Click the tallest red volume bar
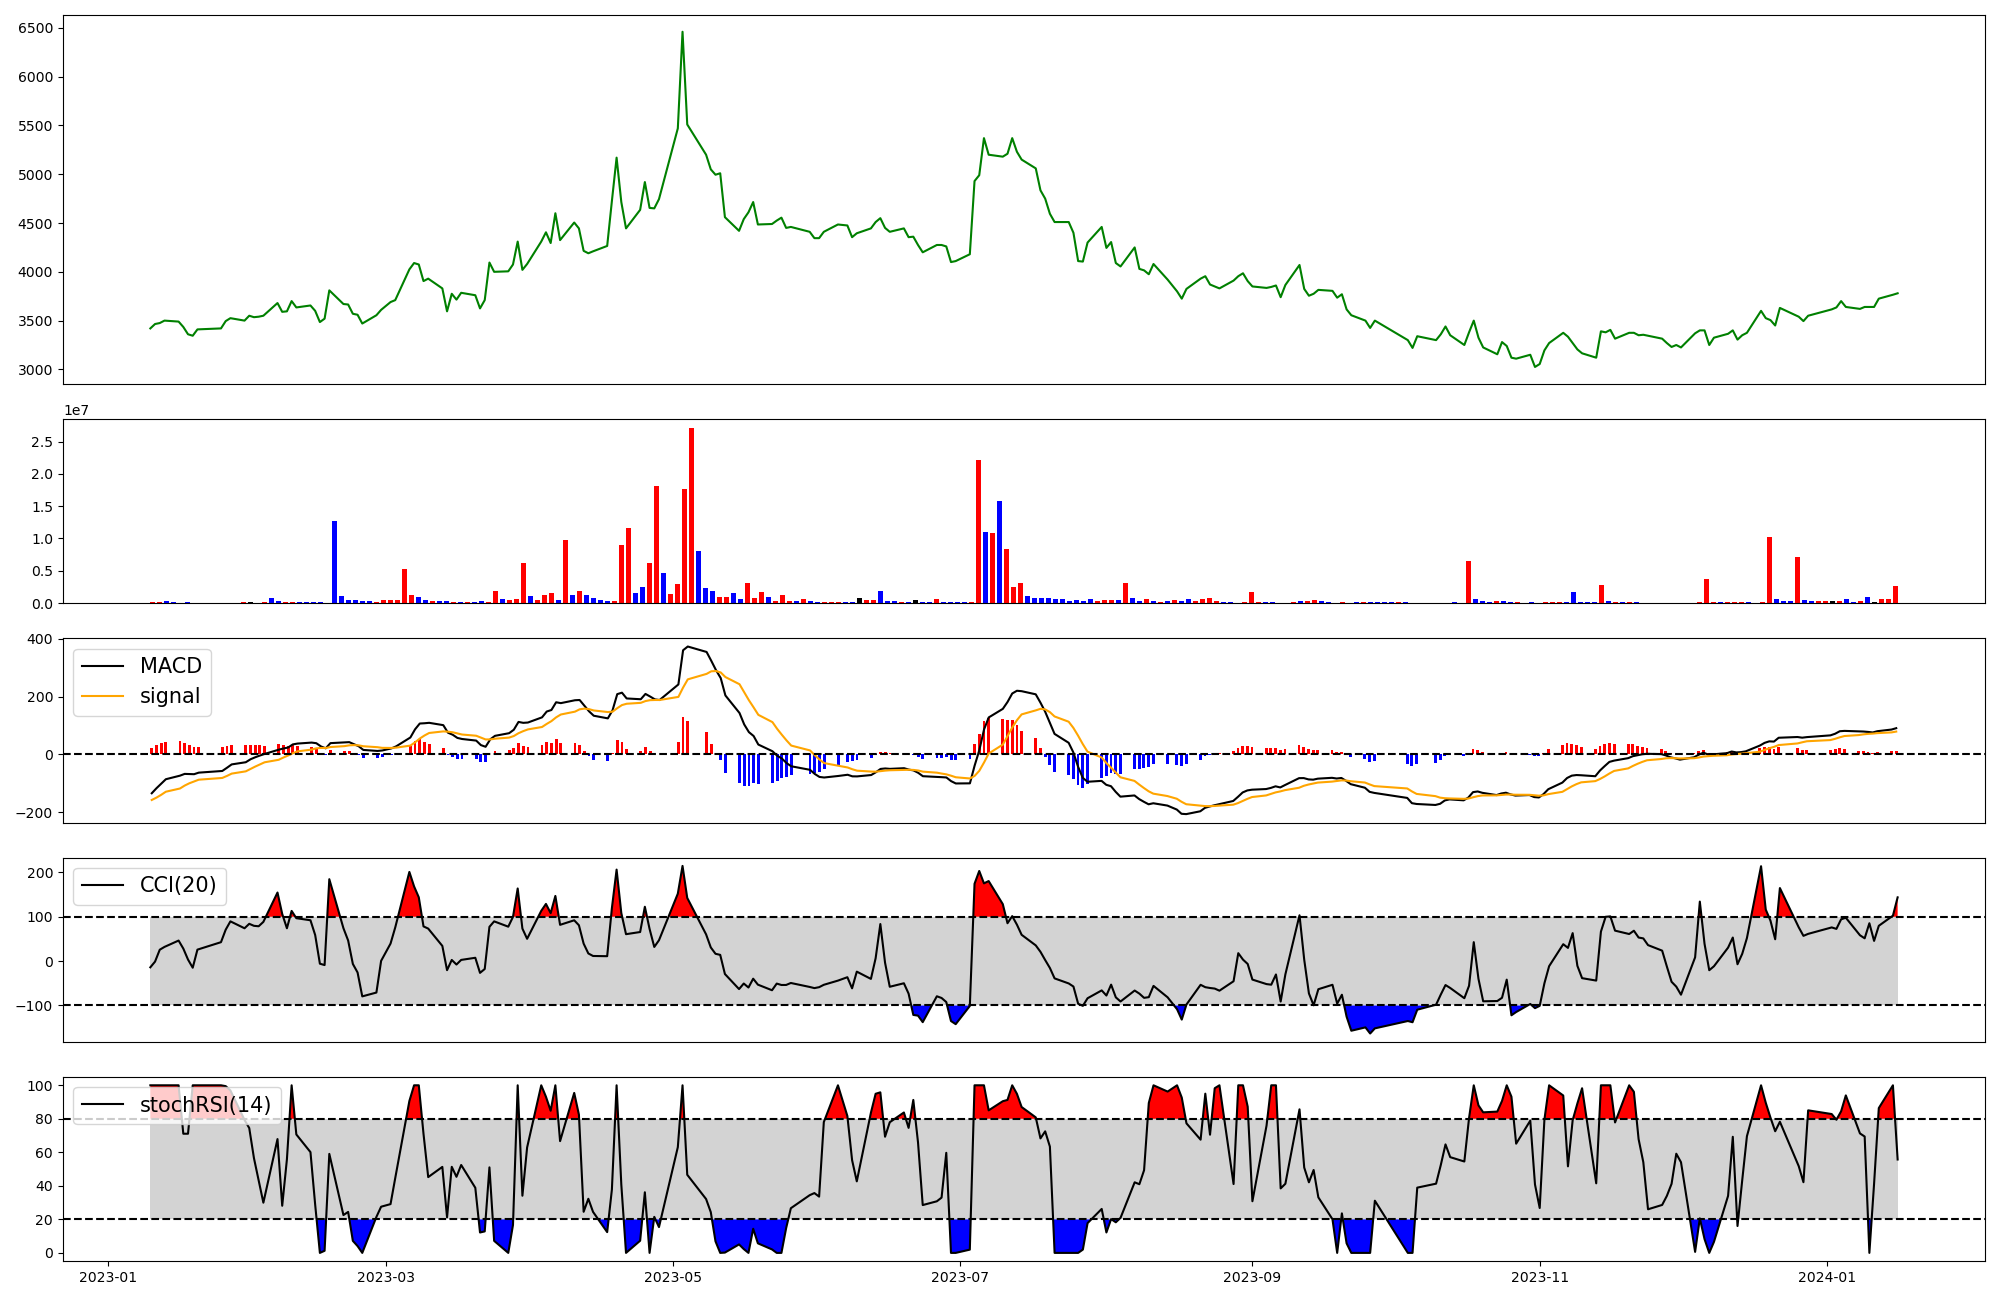This screenshot has height=1300, width=2000. pyautogui.click(x=691, y=515)
